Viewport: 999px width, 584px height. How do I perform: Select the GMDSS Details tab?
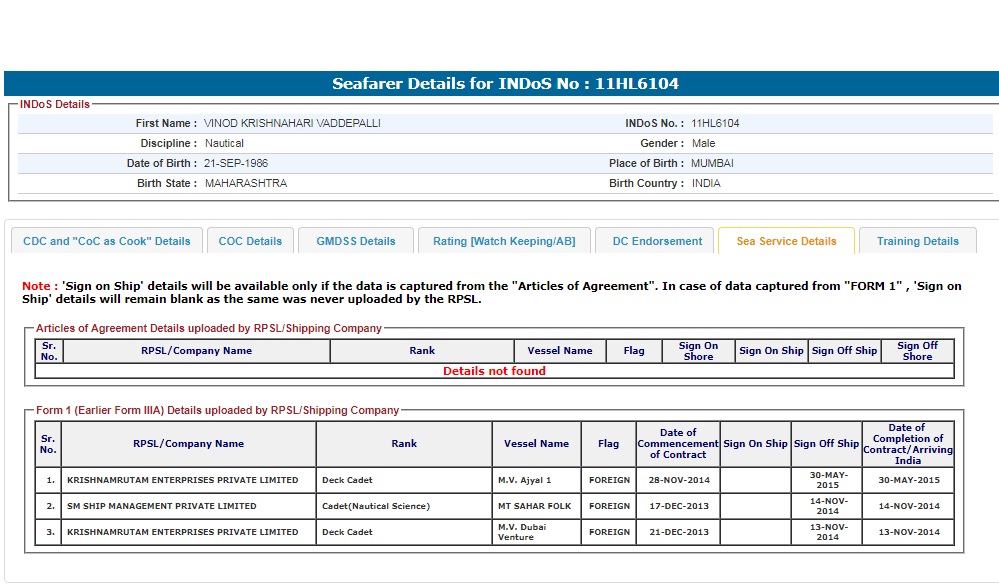pos(356,241)
